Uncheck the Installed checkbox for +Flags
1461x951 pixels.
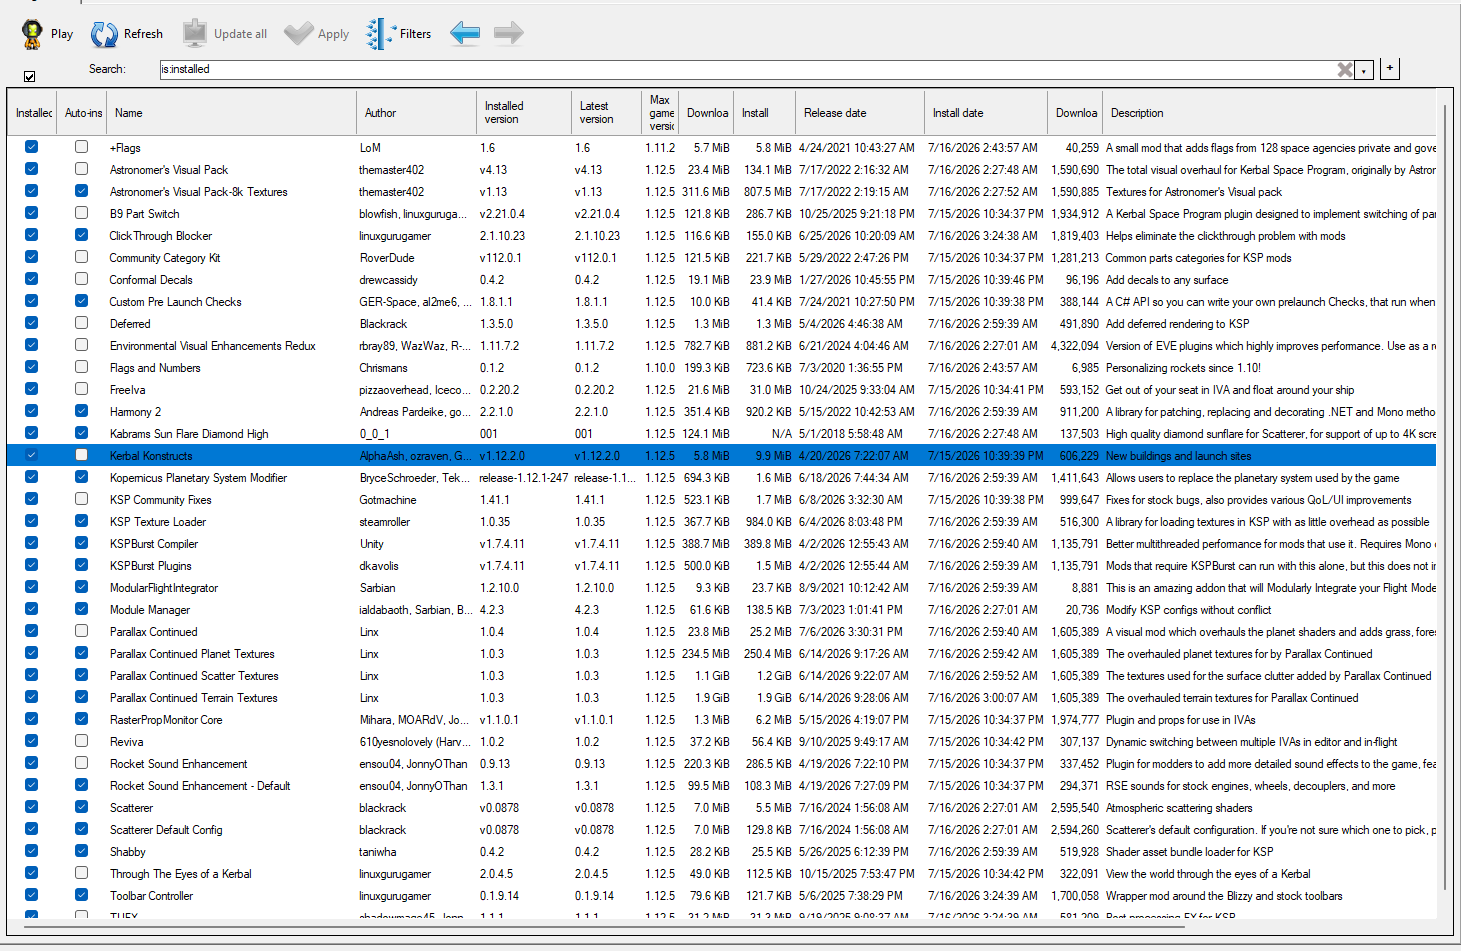click(31, 147)
